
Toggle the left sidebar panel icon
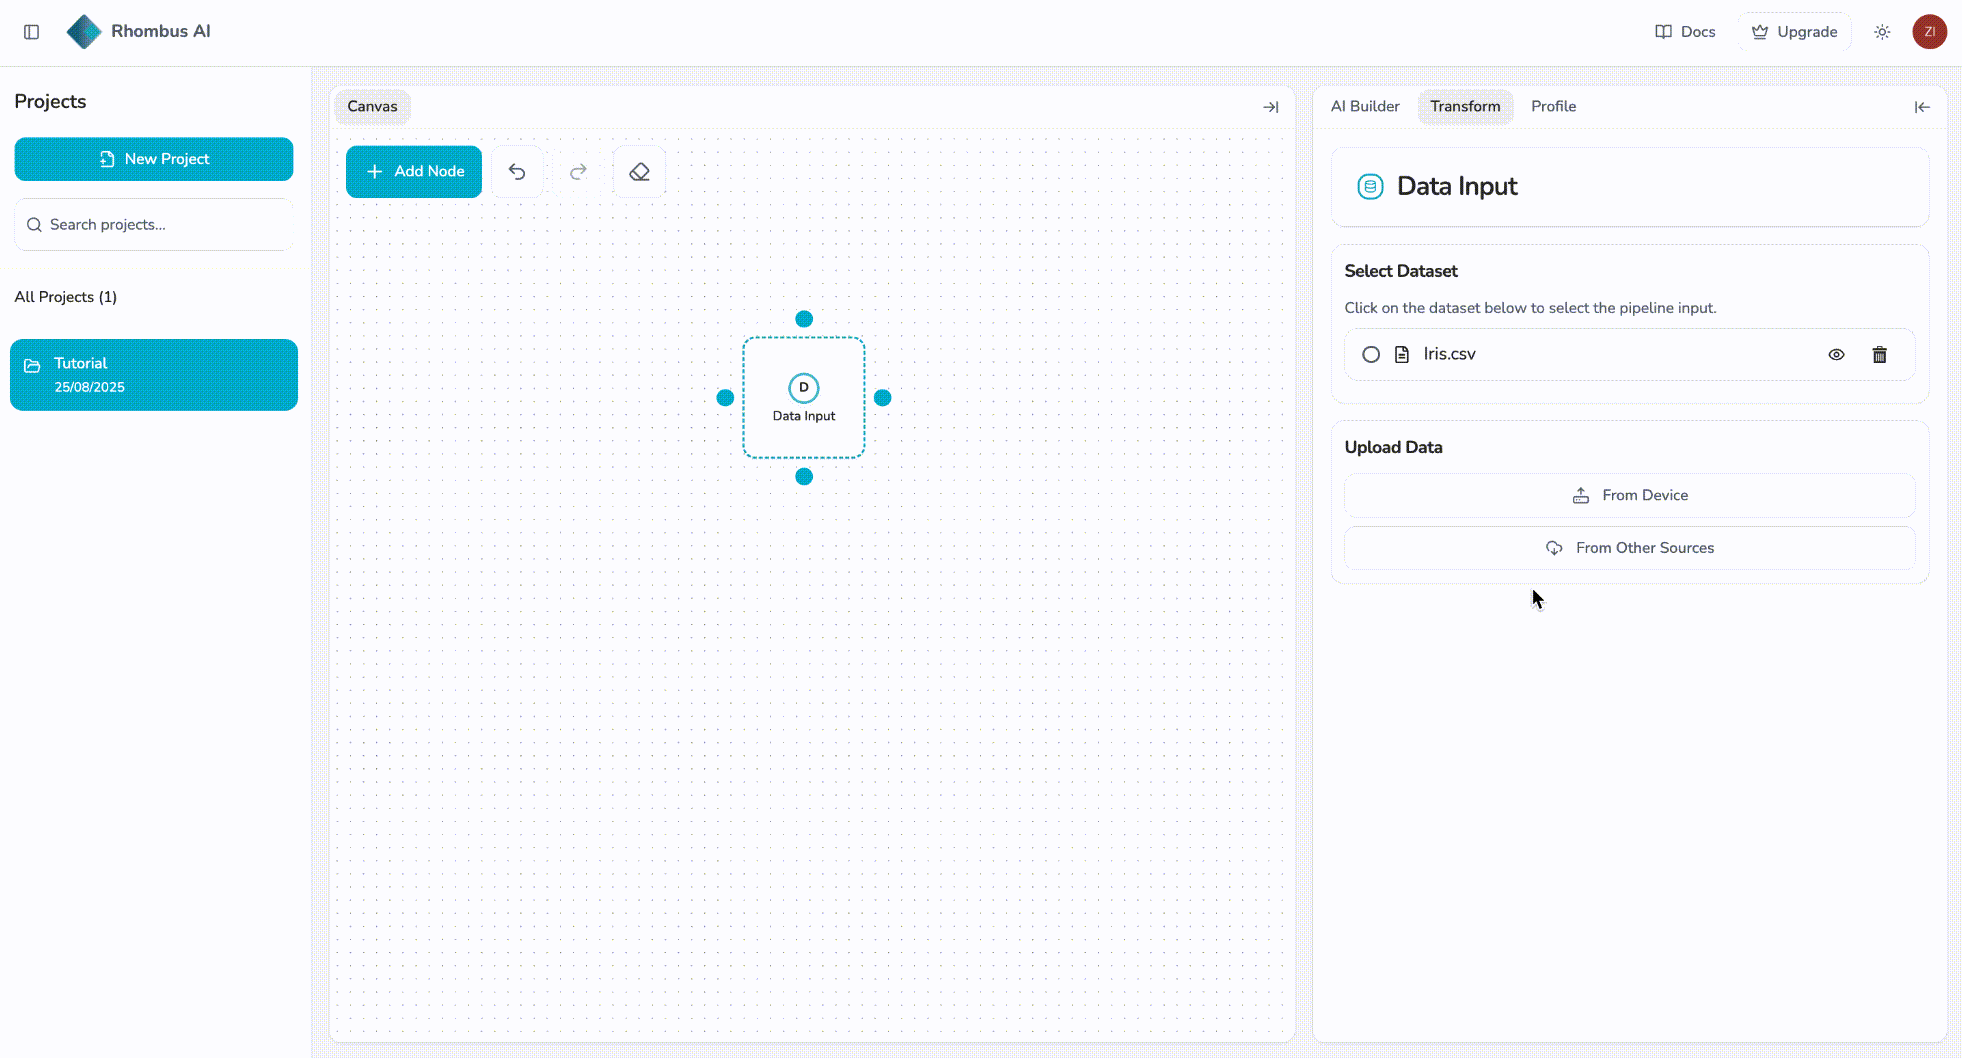pos(32,32)
